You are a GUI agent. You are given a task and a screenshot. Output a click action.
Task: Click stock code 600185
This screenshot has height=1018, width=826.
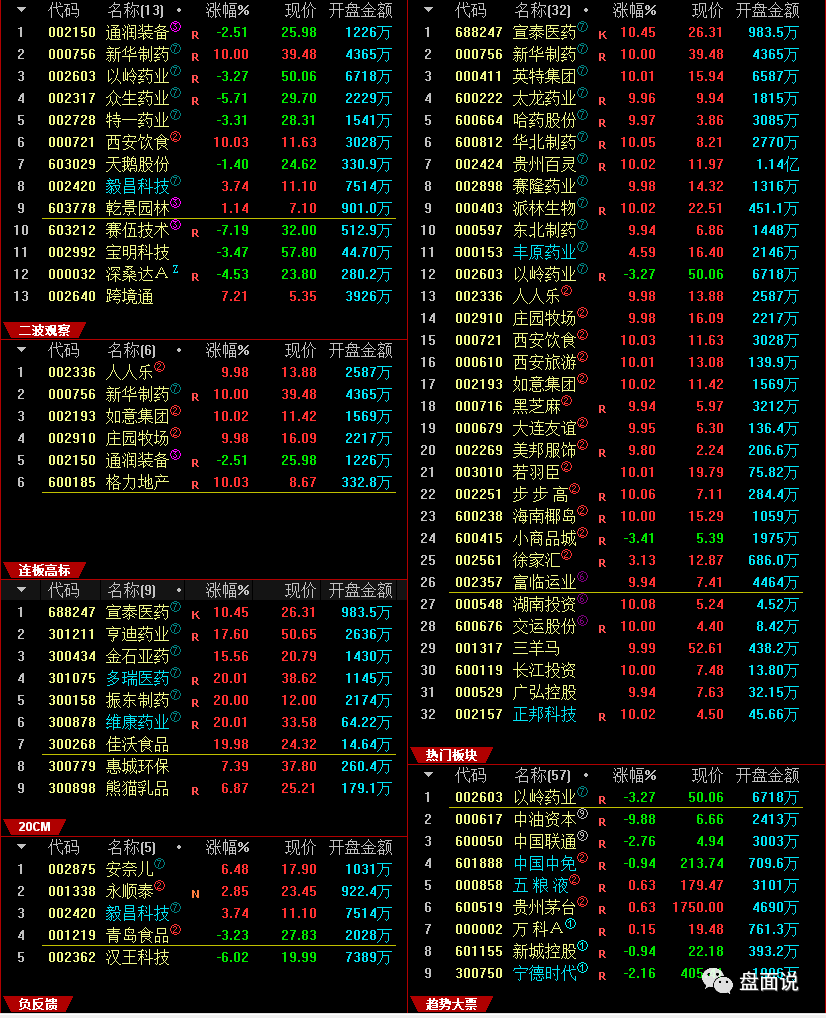click(71, 482)
